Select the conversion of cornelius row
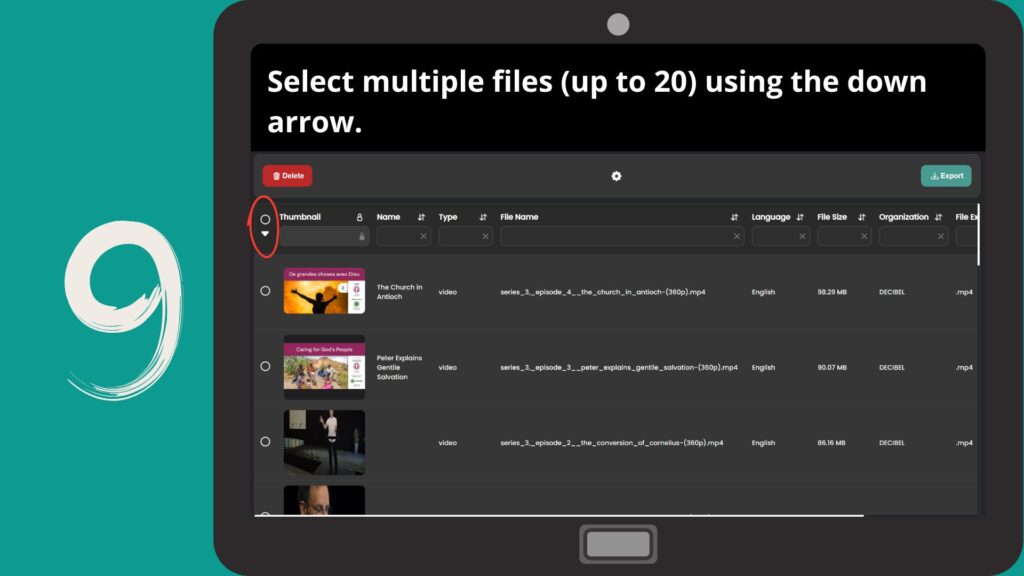 click(x=265, y=441)
